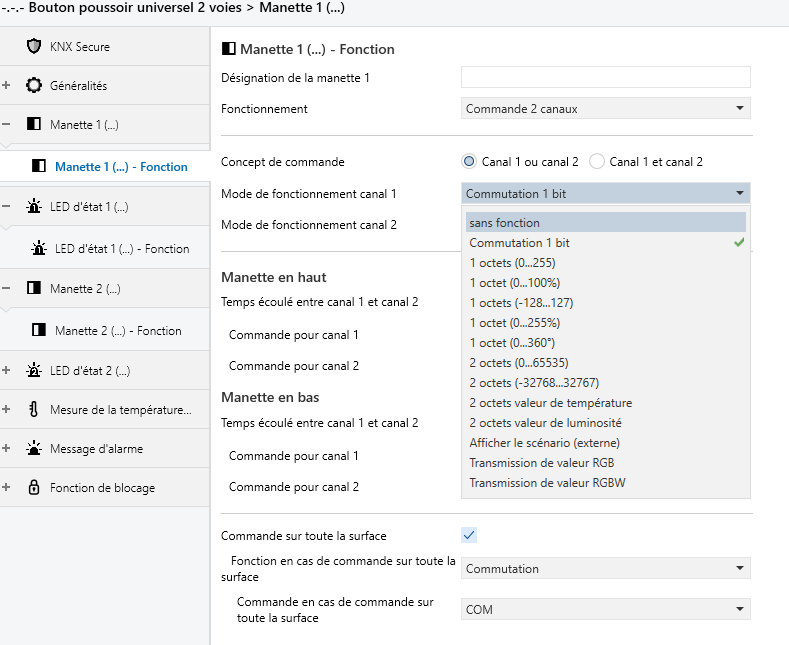Click the KNX Secure shield icon
The image size is (789, 645).
click(34, 47)
